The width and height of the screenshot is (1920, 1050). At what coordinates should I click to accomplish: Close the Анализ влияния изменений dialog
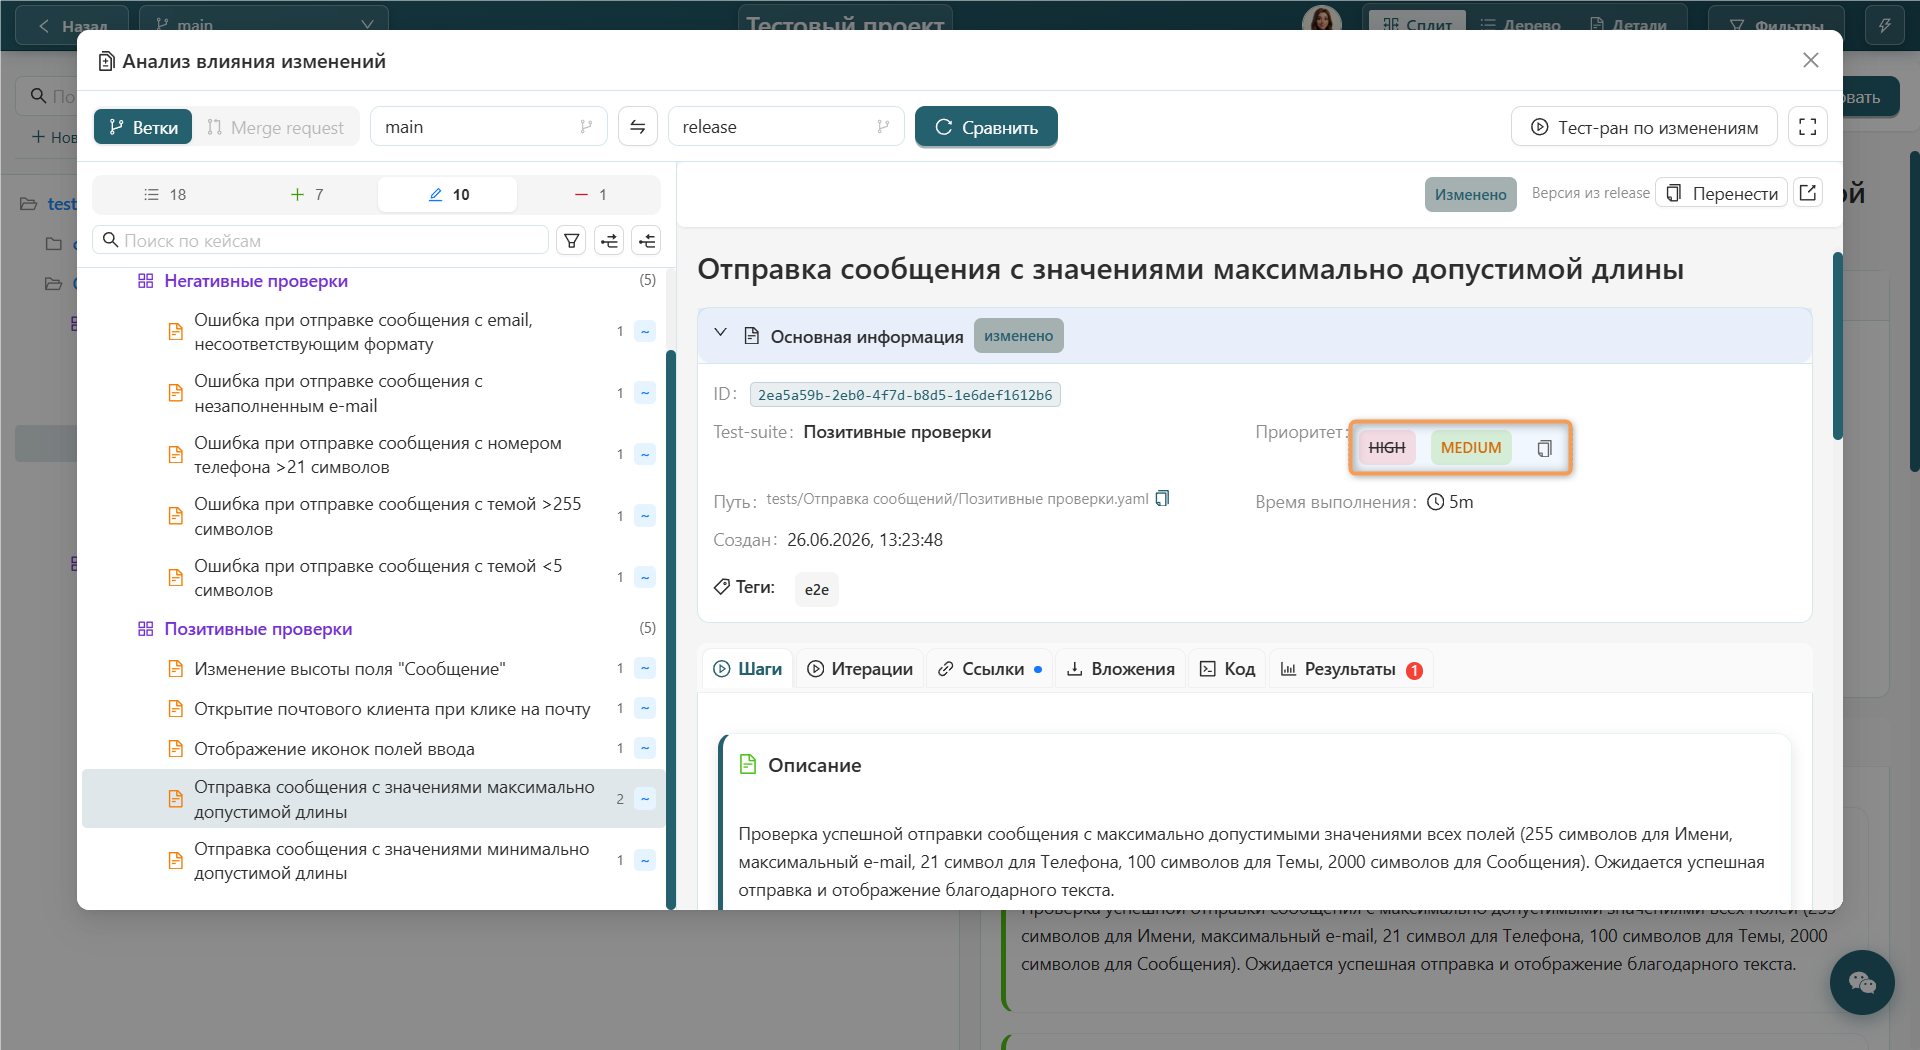click(x=1810, y=60)
